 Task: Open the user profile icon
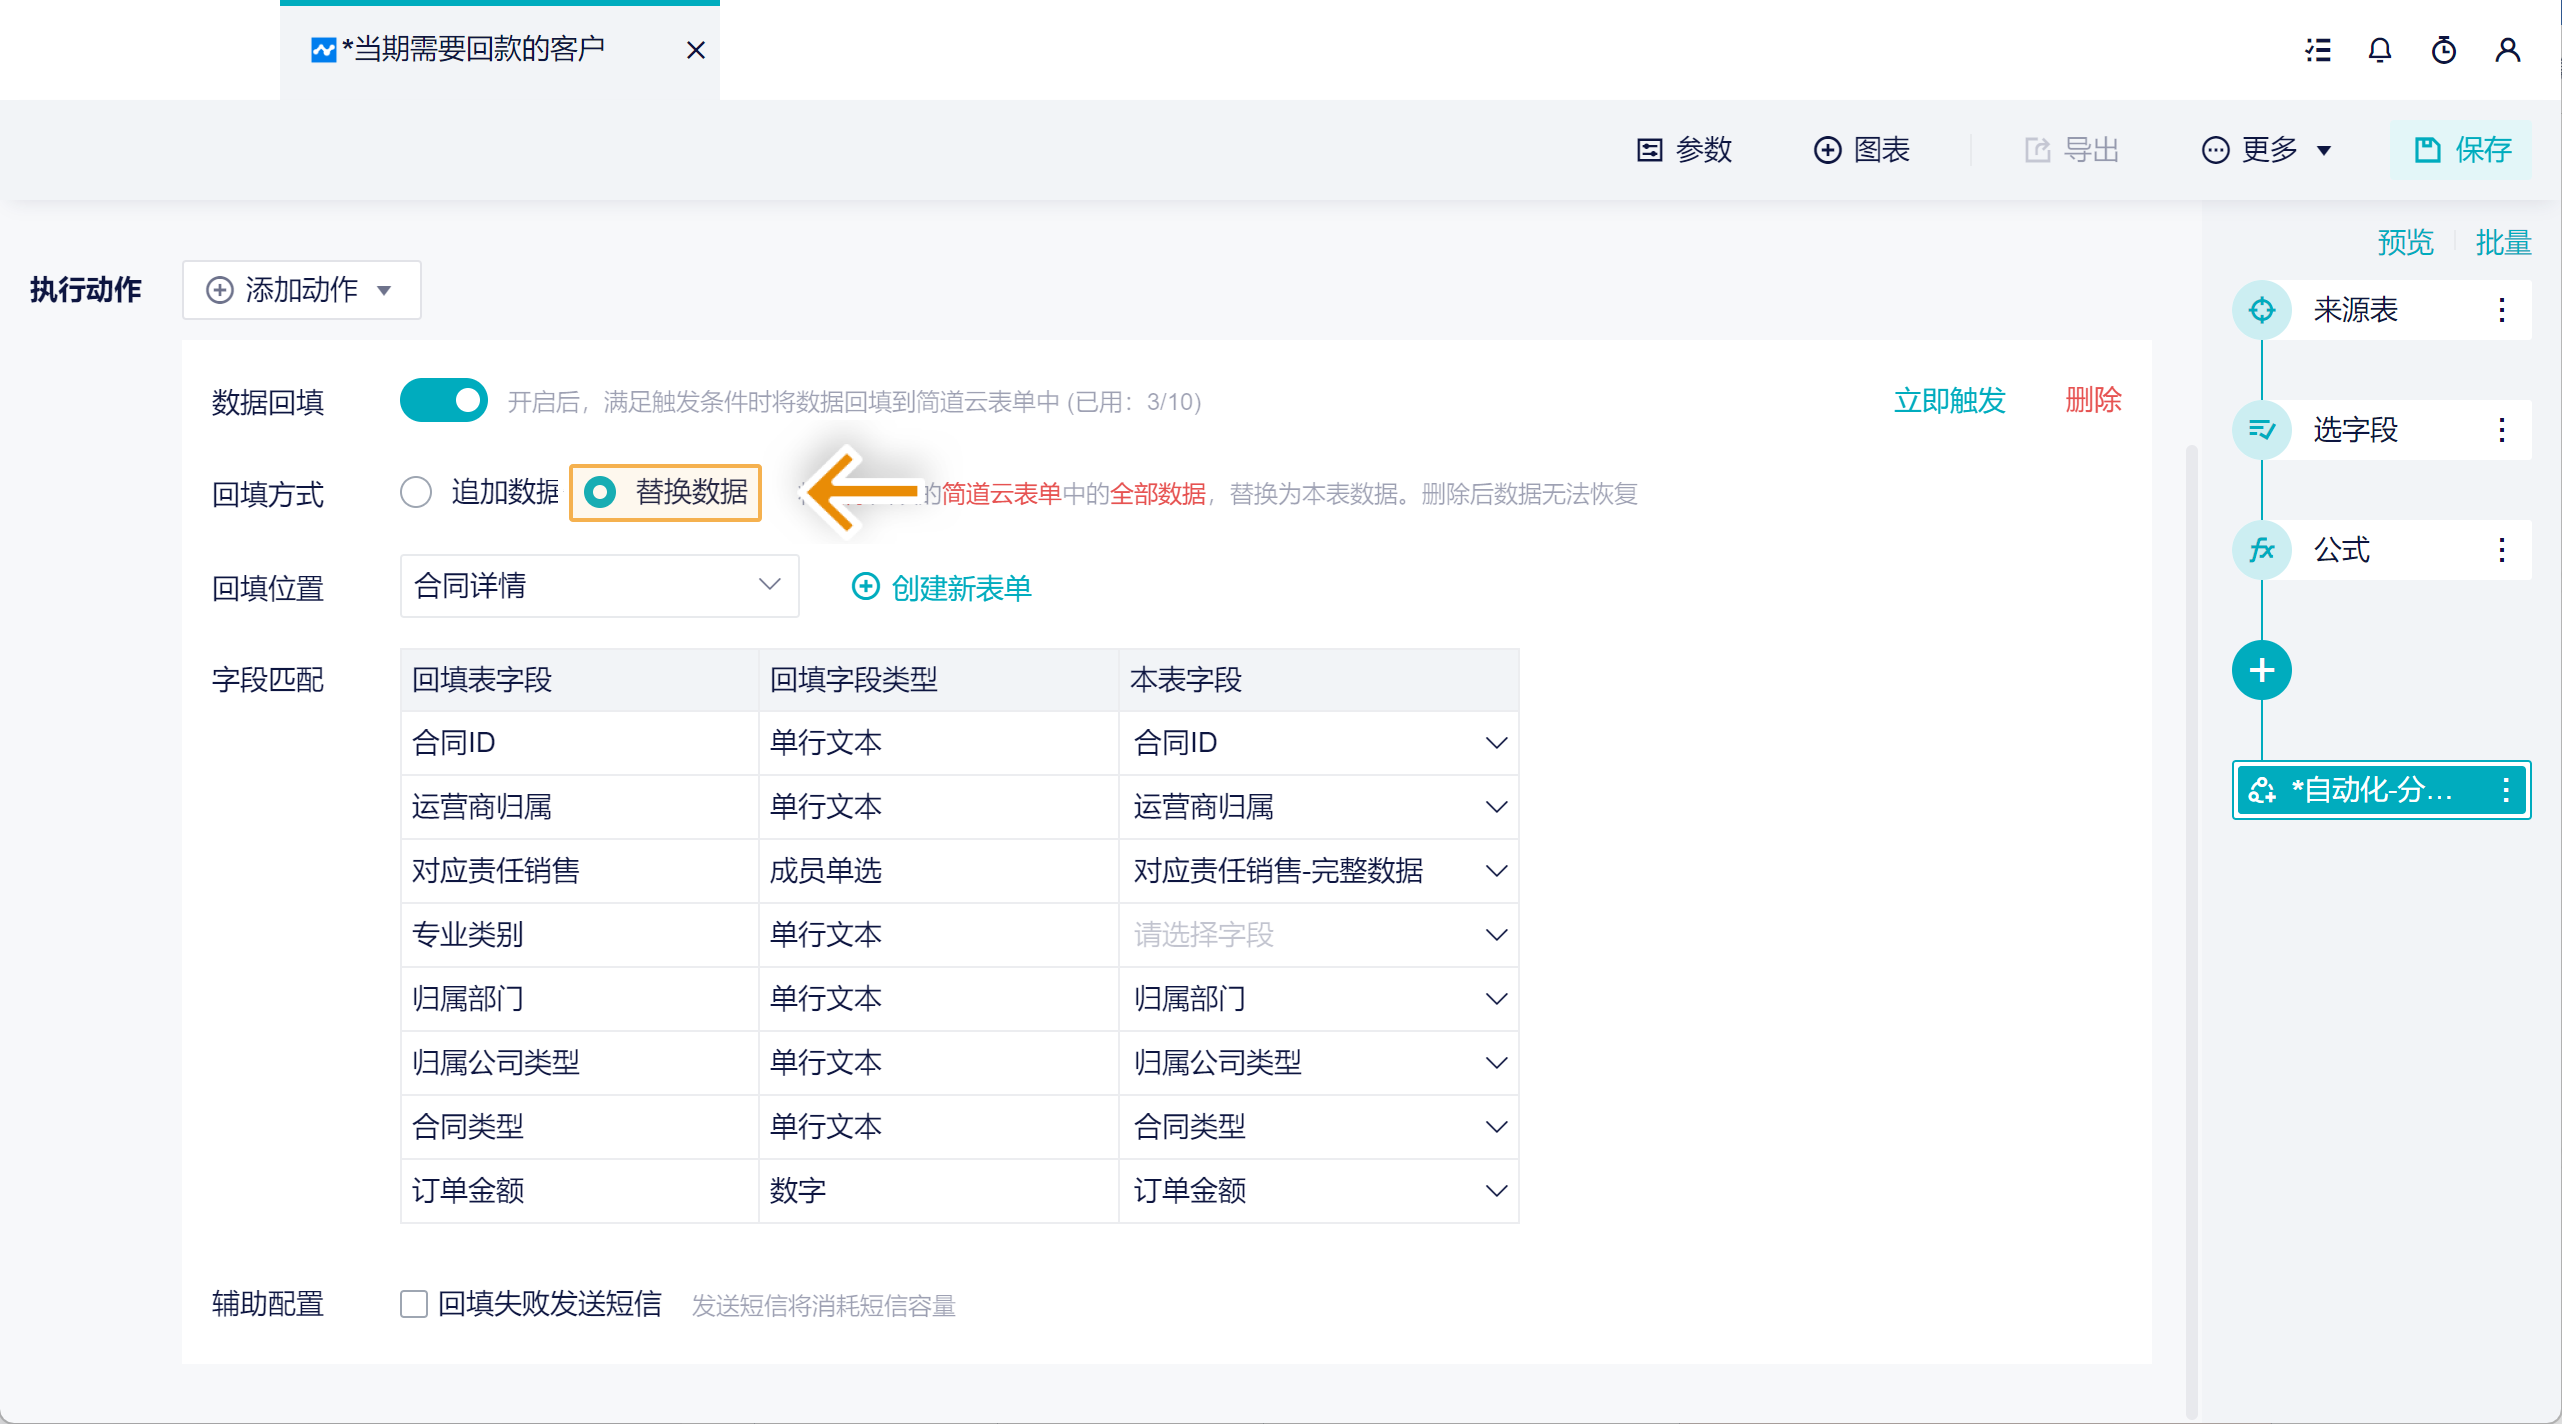click(x=2507, y=50)
